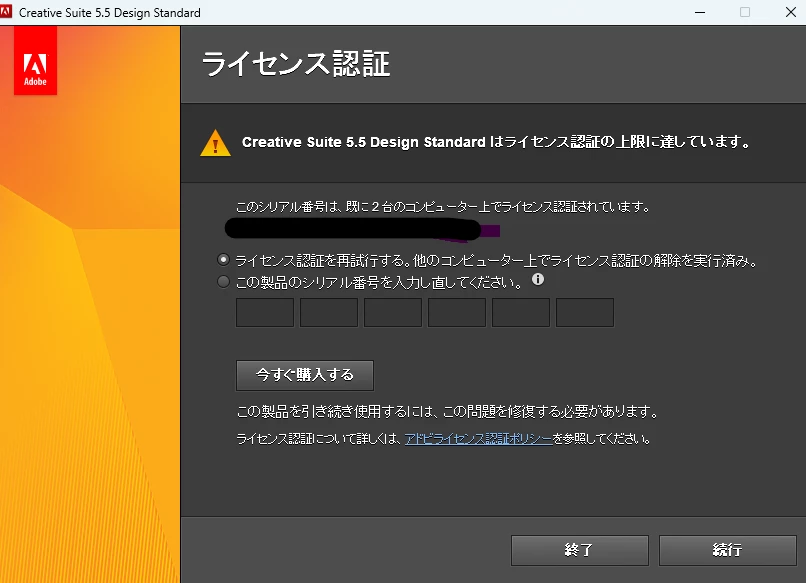Click the second serial number field
This screenshot has width=806, height=583.
tap(329, 312)
